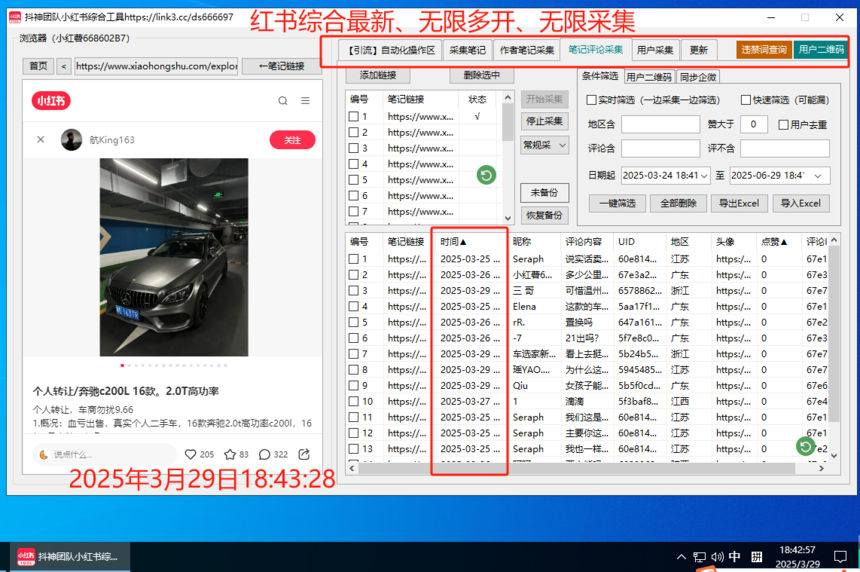Open network icon in system tray
The image size is (860, 572).
tap(699, 557)
